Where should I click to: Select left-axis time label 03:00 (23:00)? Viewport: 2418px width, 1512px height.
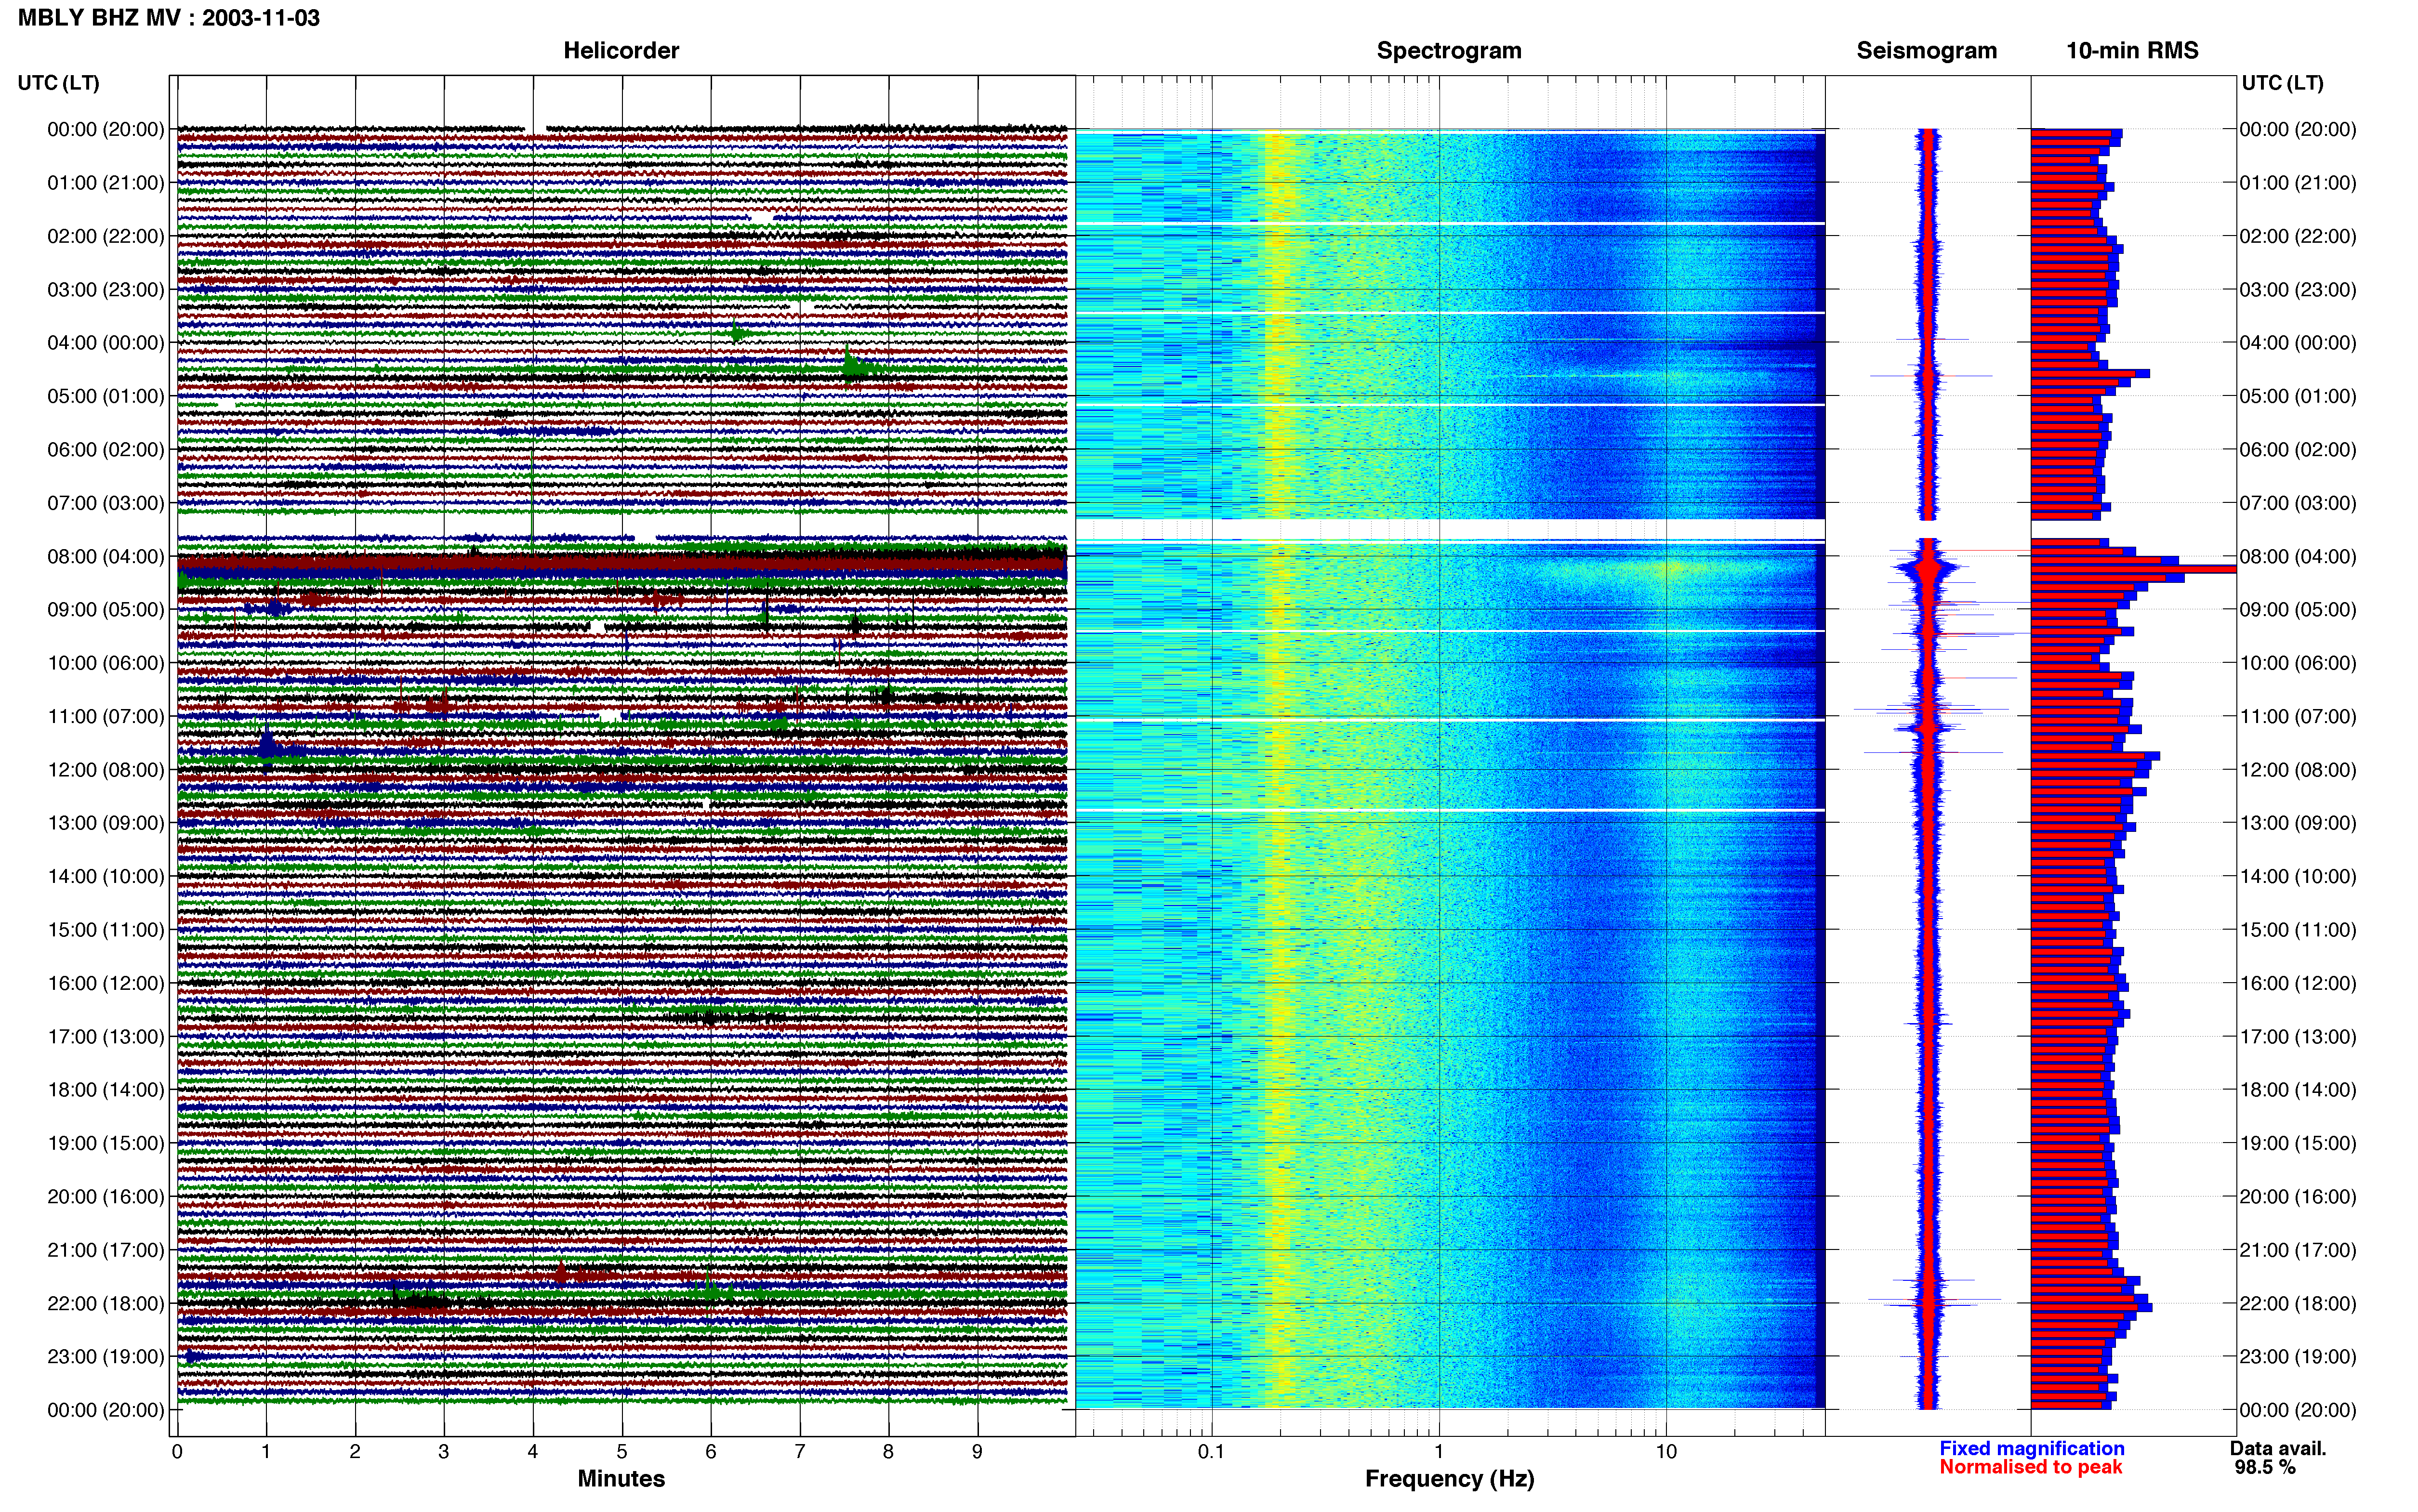click(x=106, y=290)
